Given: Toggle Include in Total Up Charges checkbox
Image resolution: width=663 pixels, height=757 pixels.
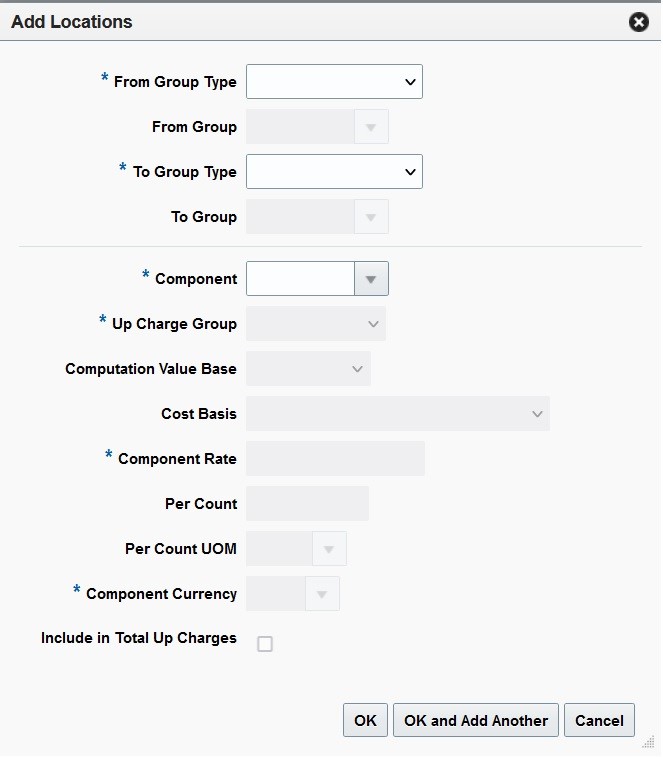Looking at the screenshot, I should [x=265, y=644].
